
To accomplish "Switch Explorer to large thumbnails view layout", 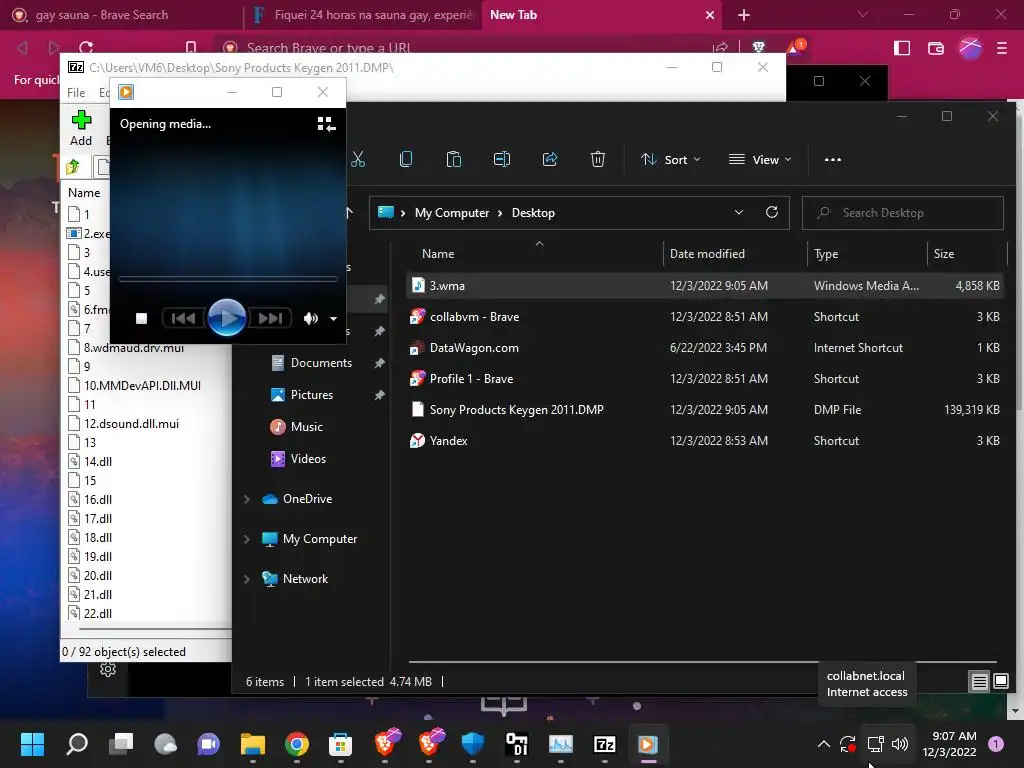I will (1000, 682).
